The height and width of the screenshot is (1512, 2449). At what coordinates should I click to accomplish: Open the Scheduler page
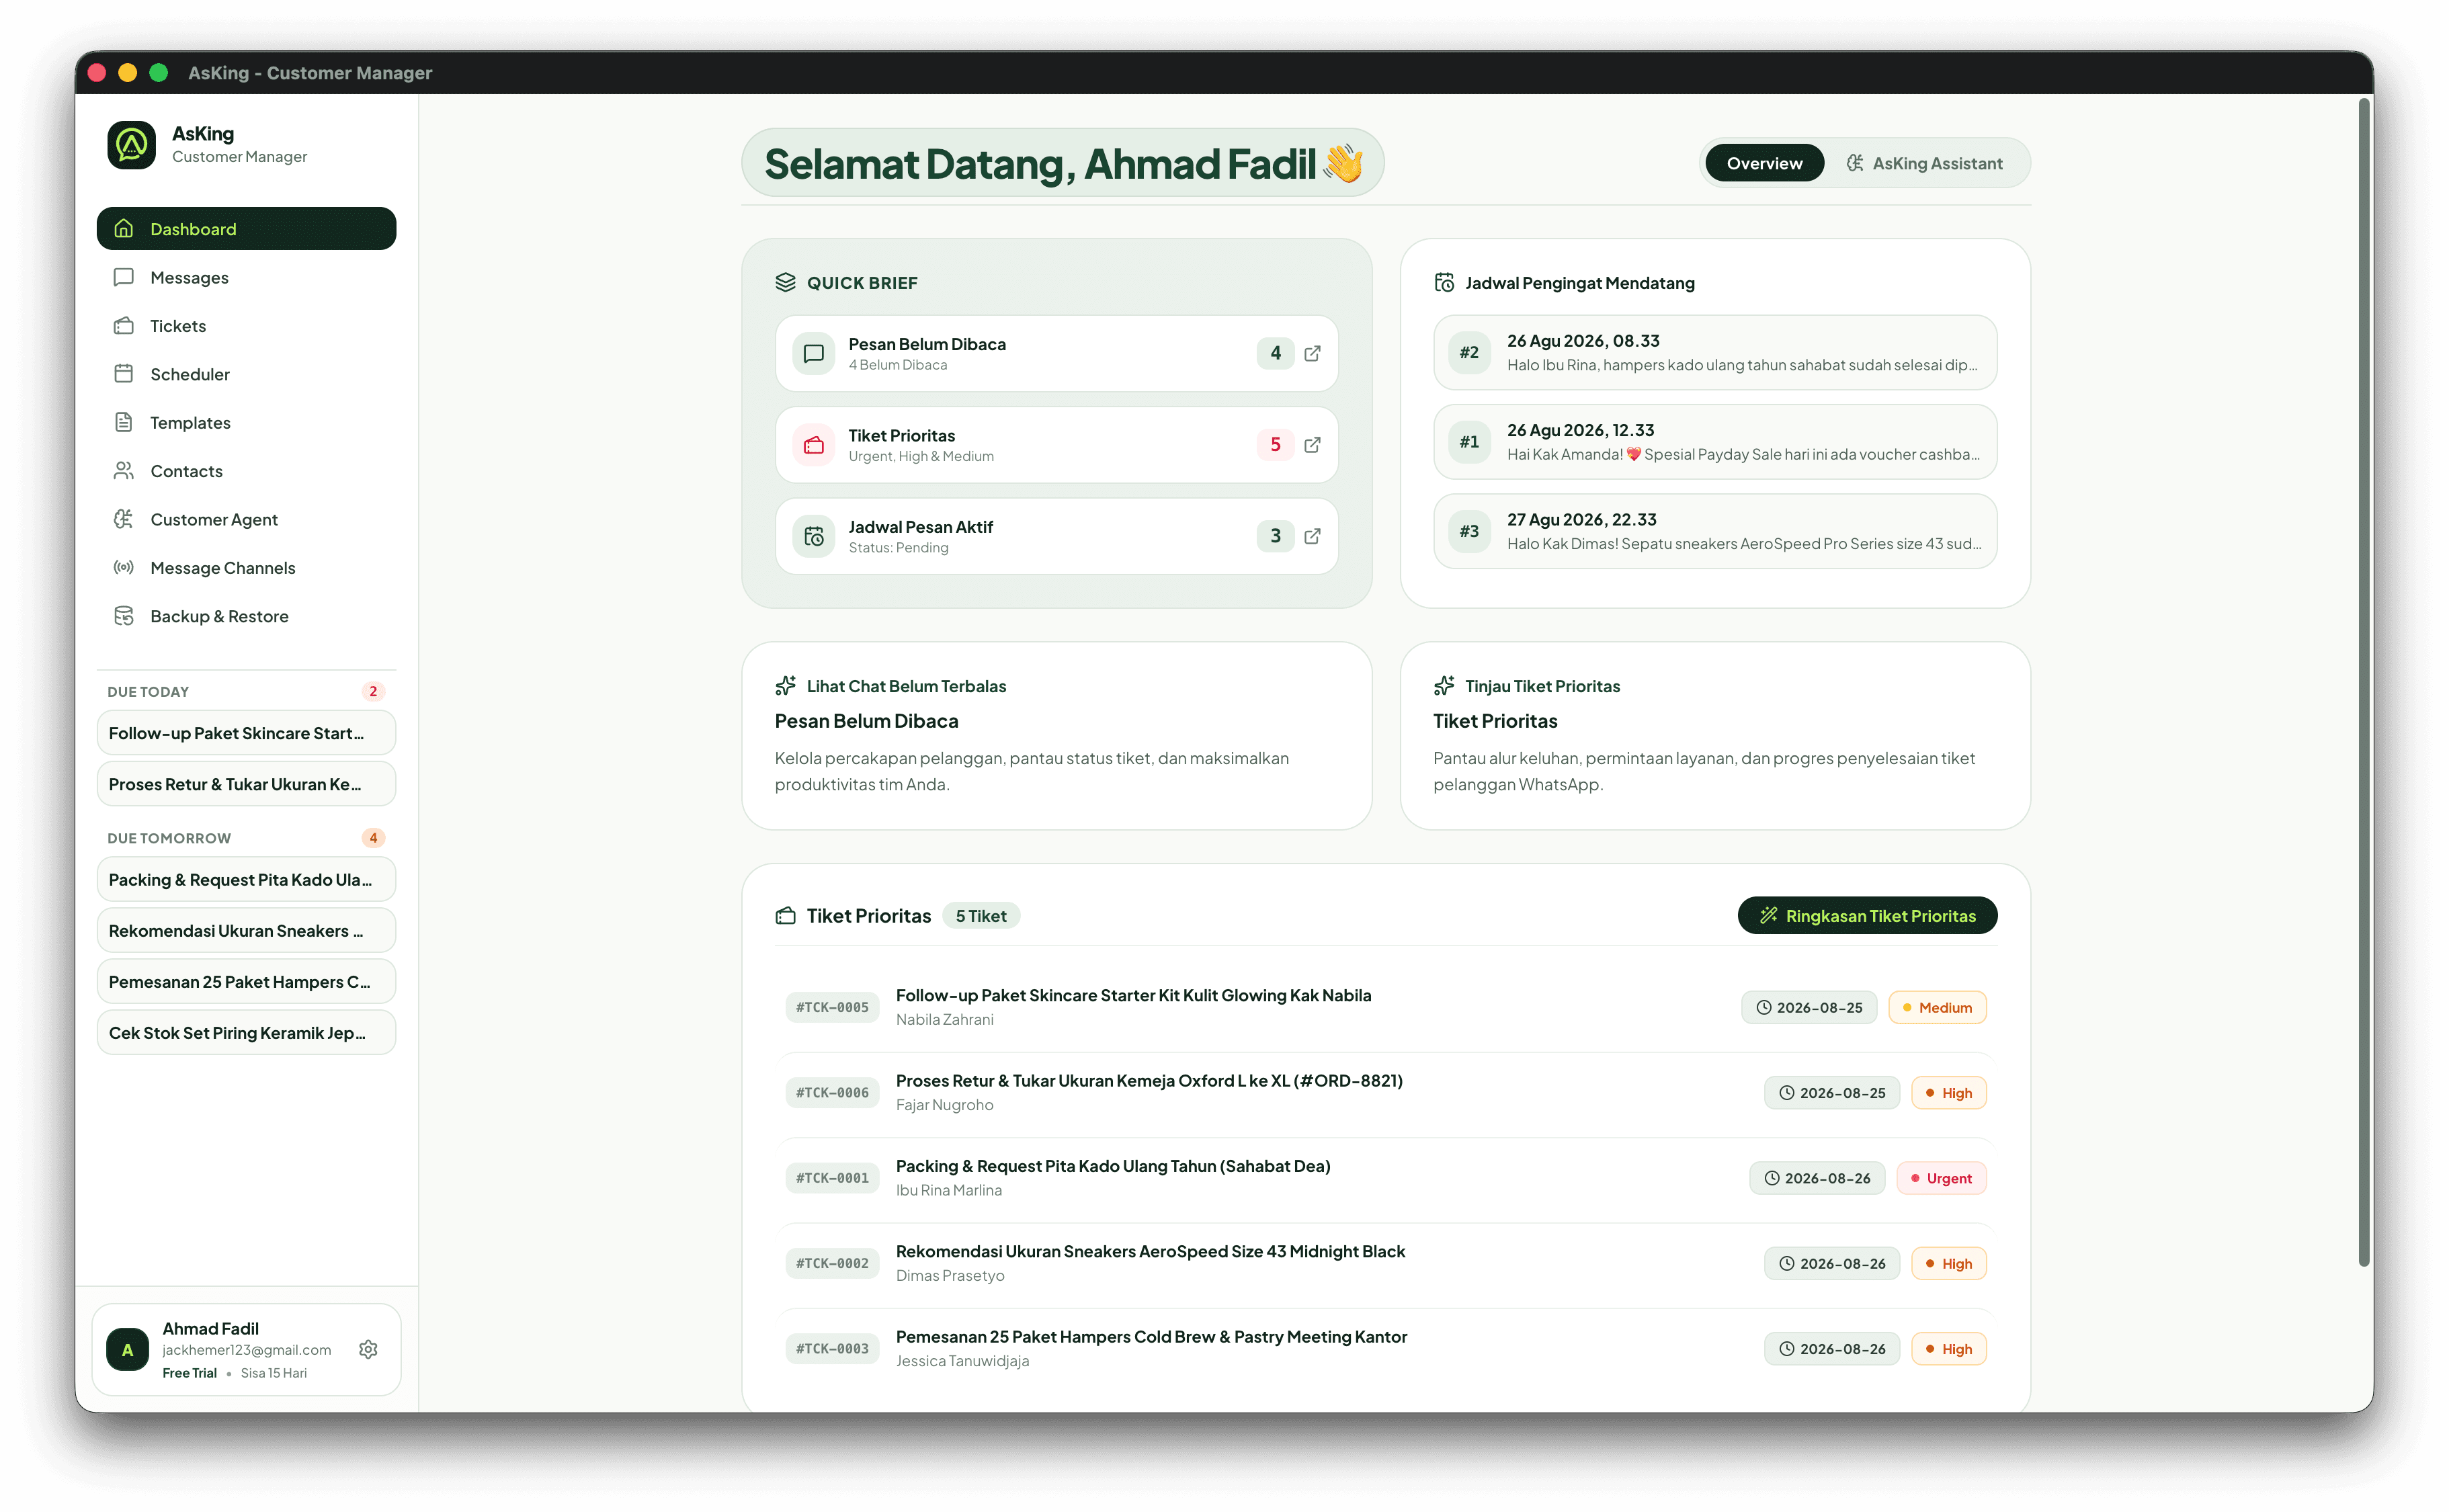(x=246, y=374)
